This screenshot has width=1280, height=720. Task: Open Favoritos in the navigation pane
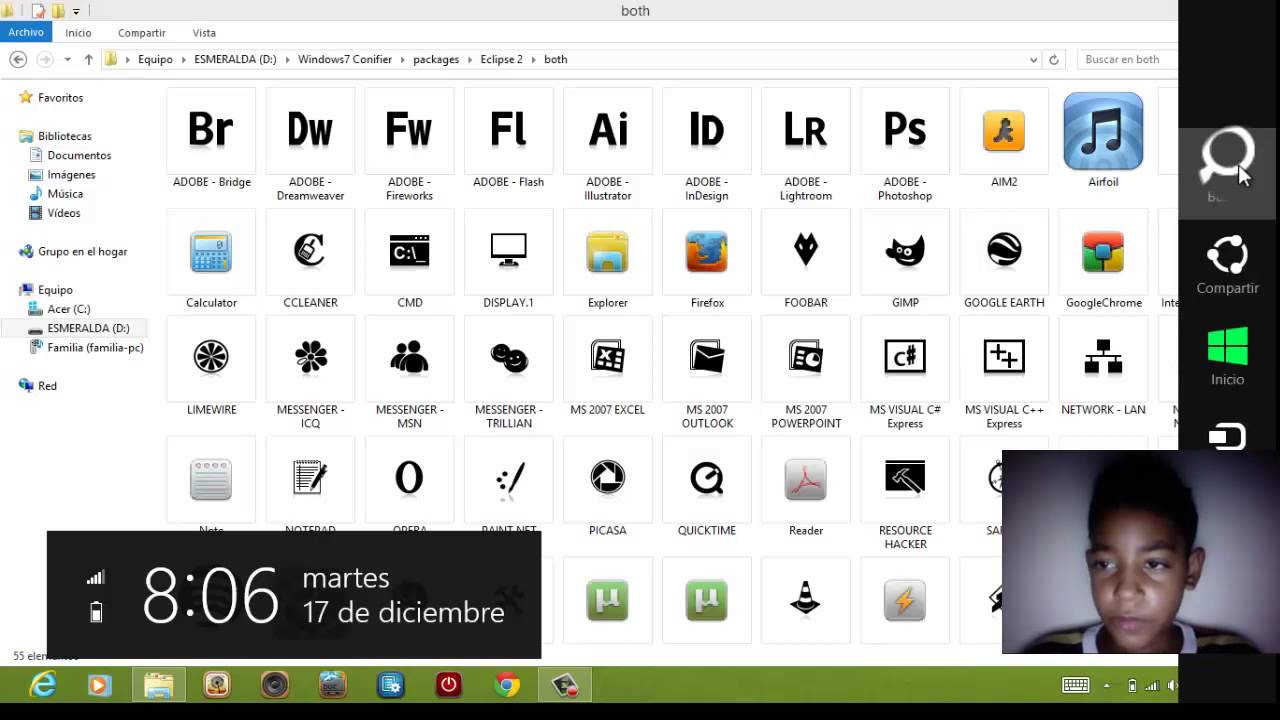point(60,98)
